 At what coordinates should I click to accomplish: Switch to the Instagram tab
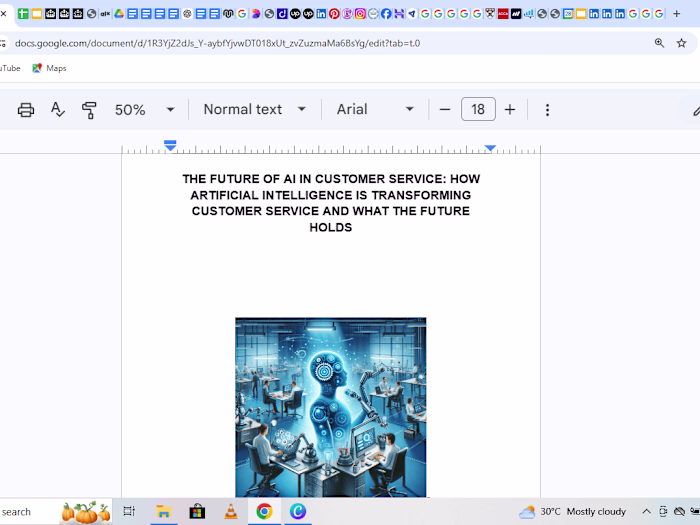[x=360, y=14]
